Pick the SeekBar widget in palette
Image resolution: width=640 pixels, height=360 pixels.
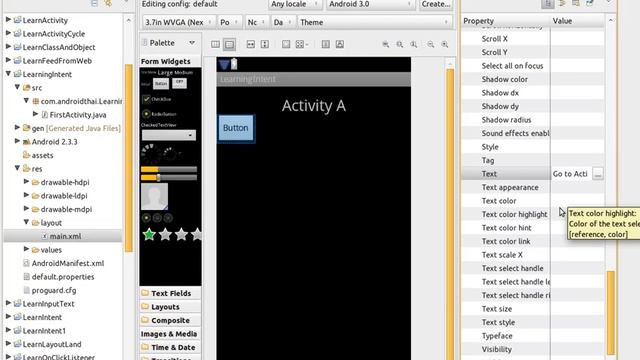pyautogui.click(x=169, y=178)
